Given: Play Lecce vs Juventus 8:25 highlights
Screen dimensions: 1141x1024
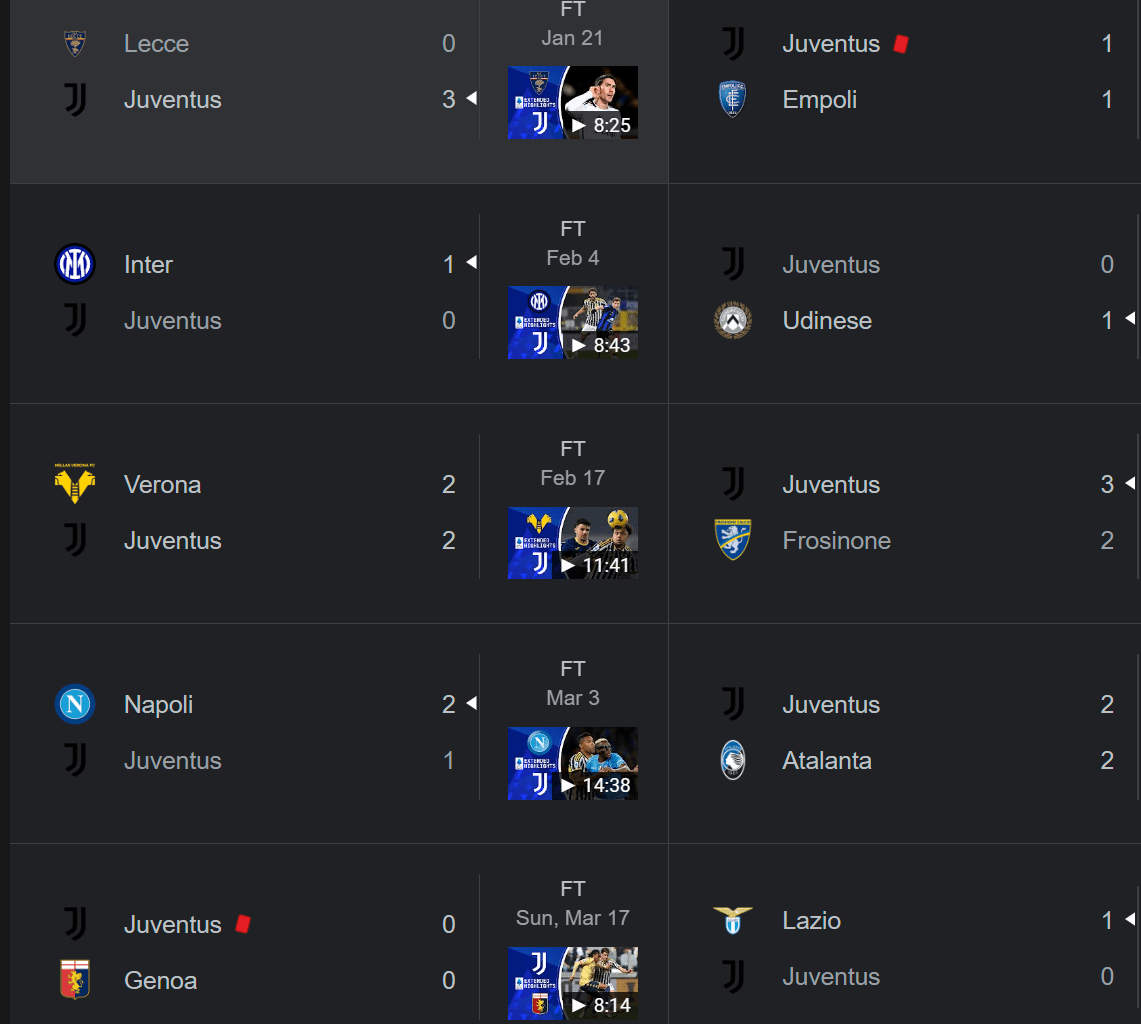Looking at the screenshot, I should 573,103.
